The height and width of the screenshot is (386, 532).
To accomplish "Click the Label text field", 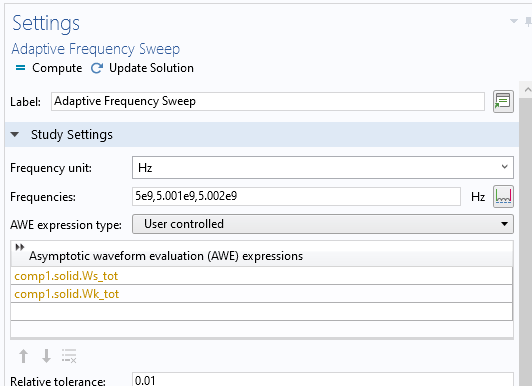I will point(268,101).
